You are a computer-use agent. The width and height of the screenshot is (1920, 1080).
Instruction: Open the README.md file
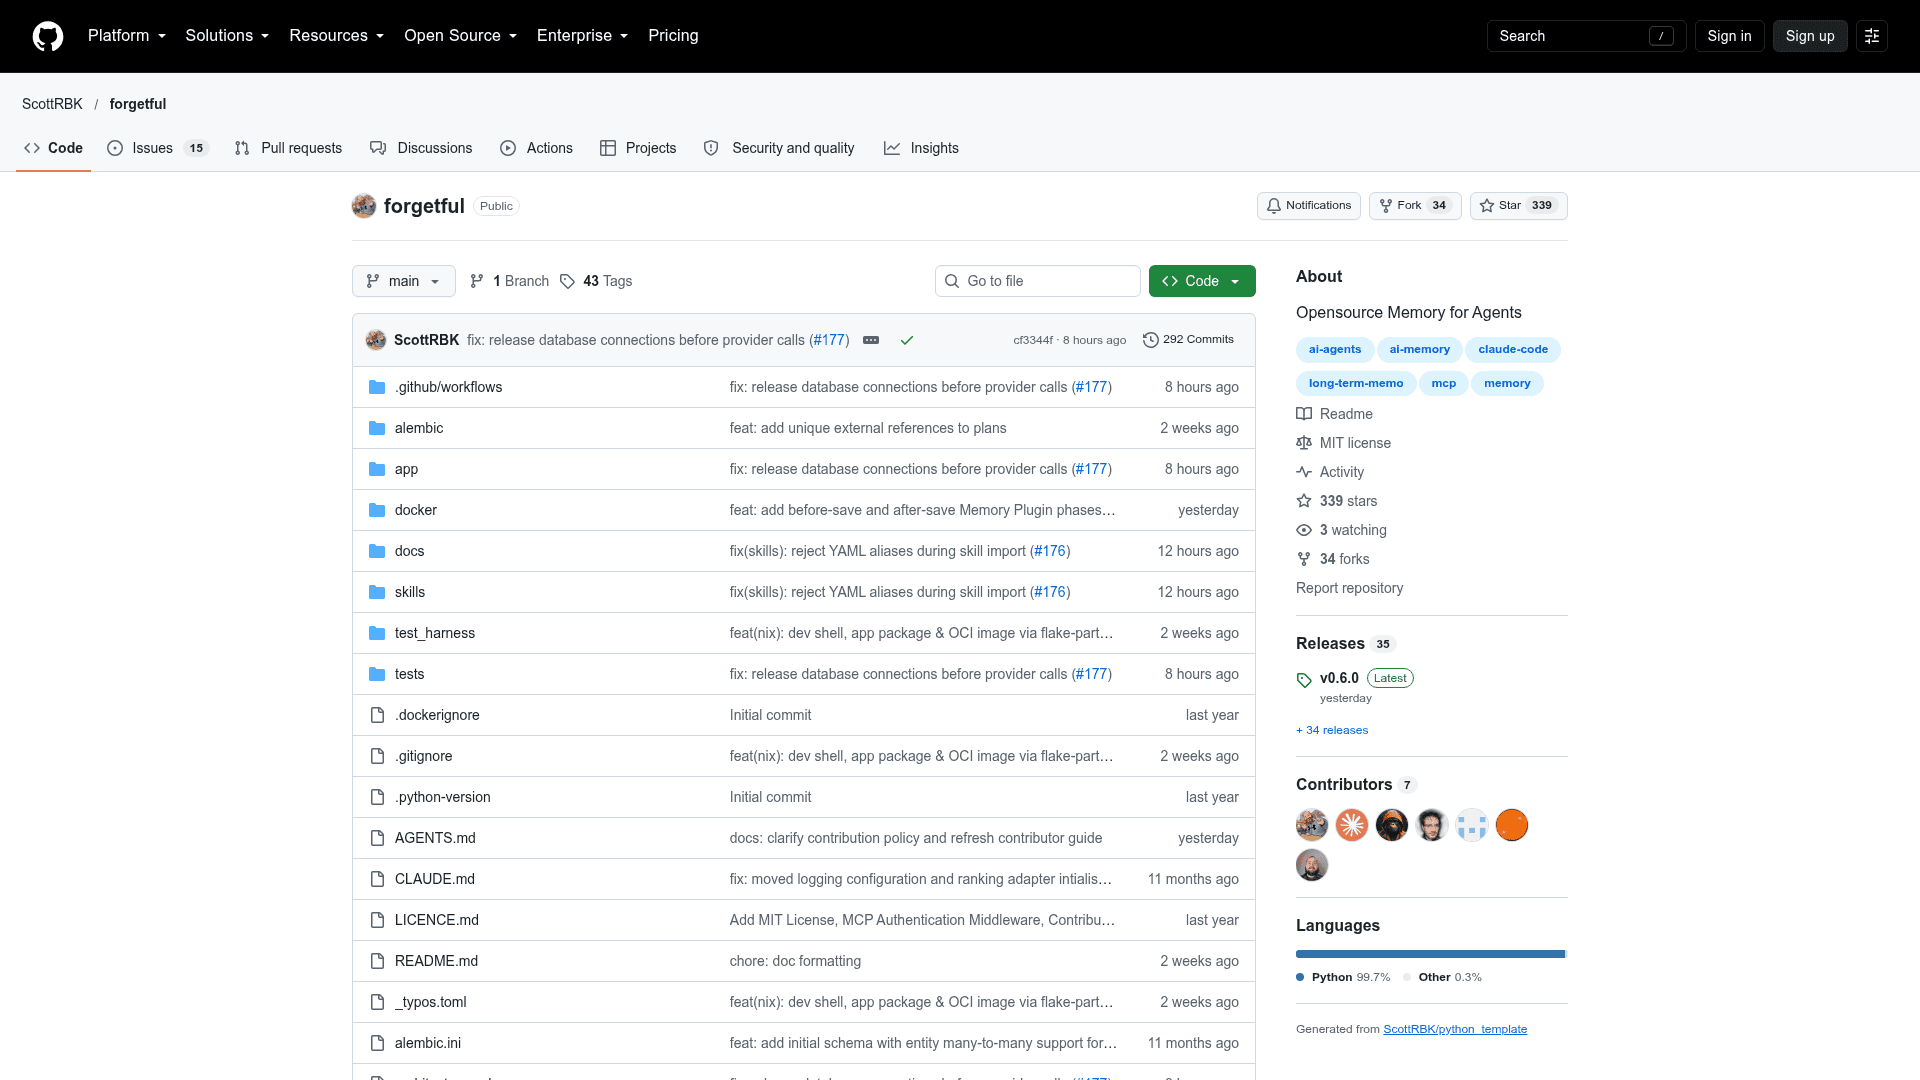(436, 961)
